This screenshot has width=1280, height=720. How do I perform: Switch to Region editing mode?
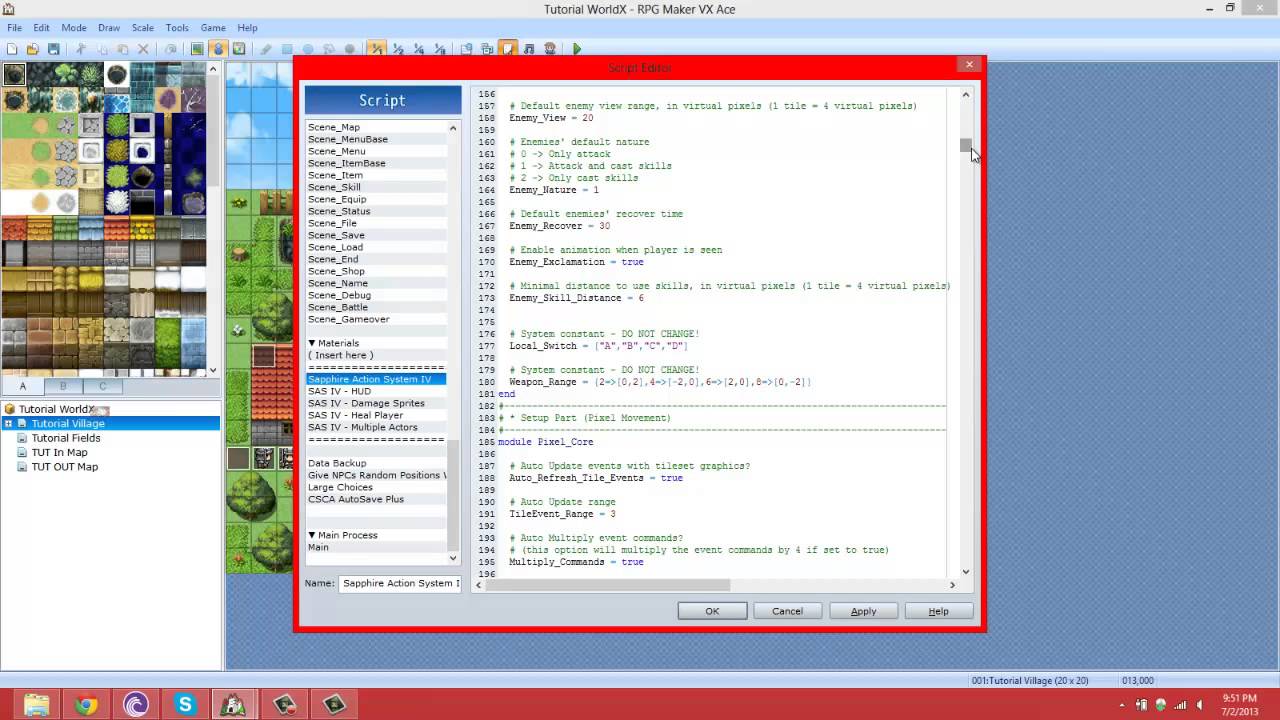(x=239, y=49)
